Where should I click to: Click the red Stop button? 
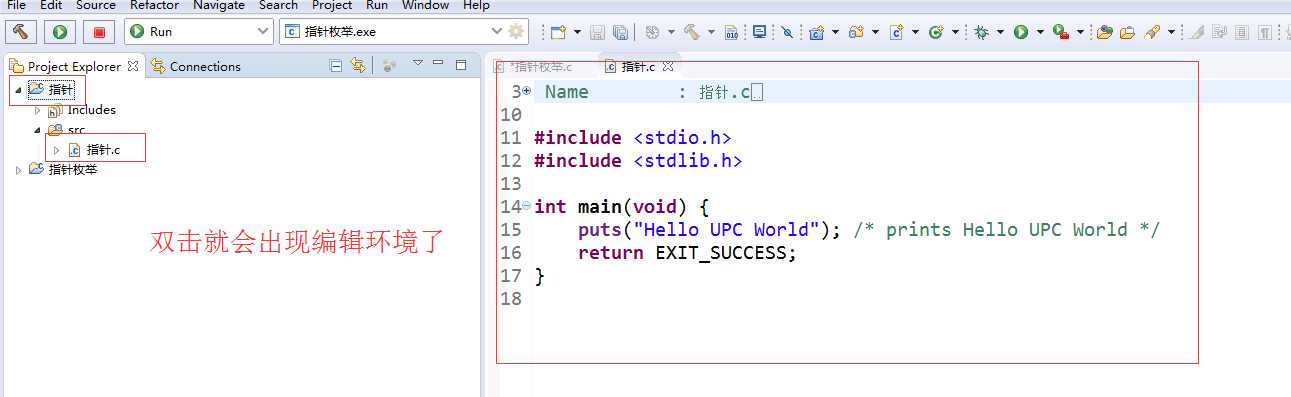99,31
